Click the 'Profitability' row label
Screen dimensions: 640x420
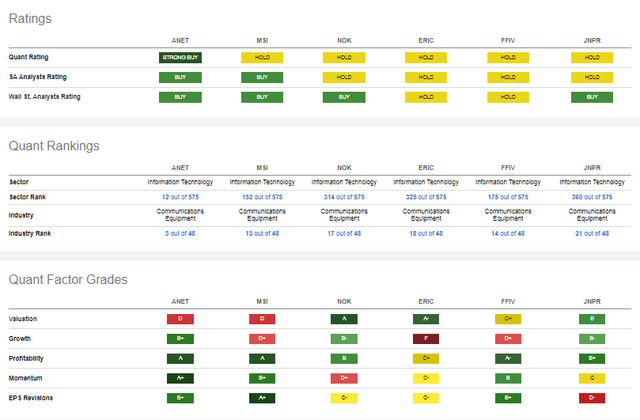click(26, 358)
